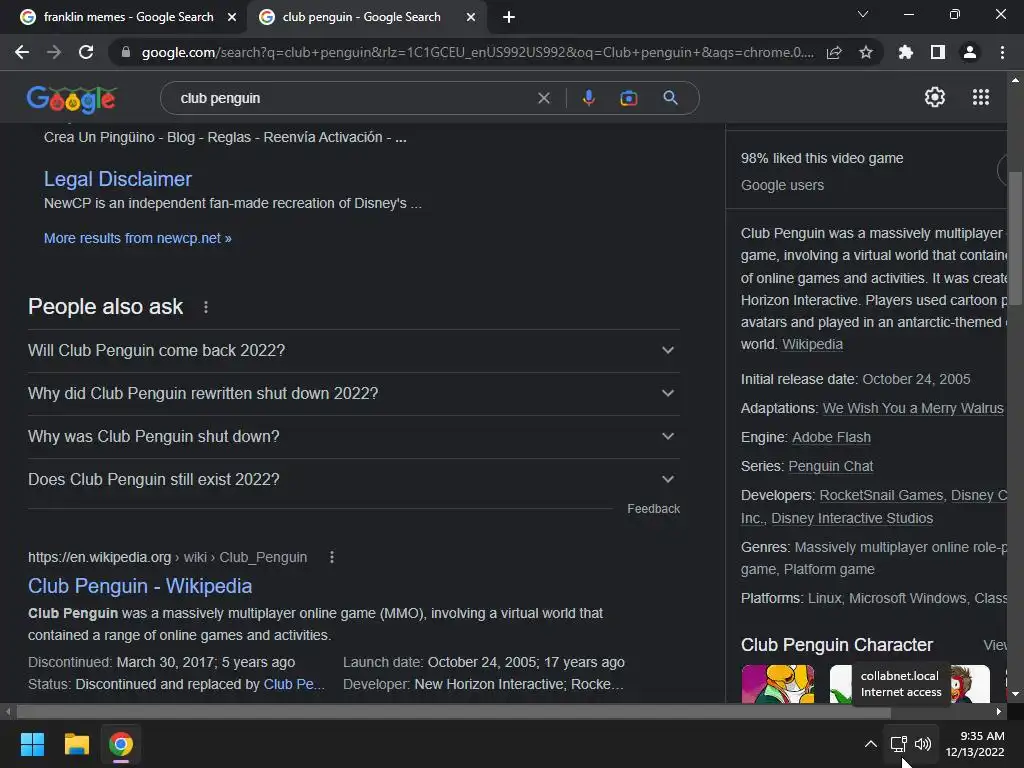Image resolution: width=1024 pixels, height=768 pixels.
Task: Open More results from newcp.net
Action: (138, 238)
